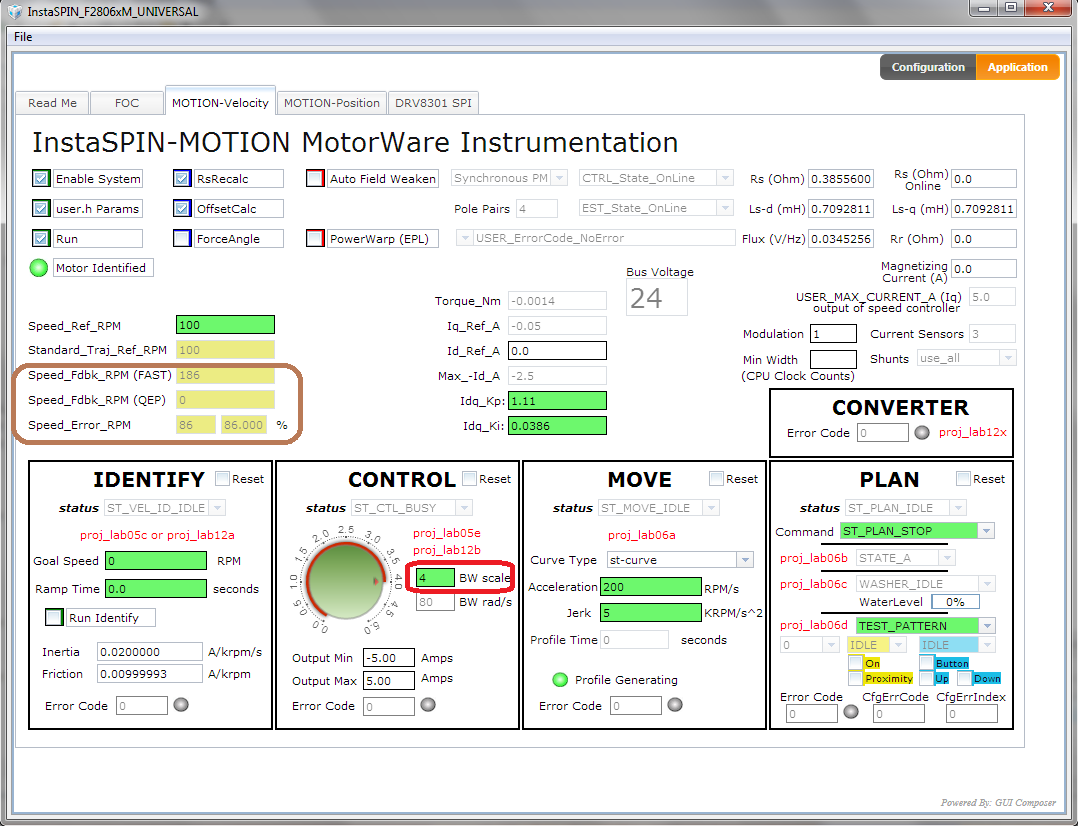Screen dimensions: 1078x826
Task: Click the PLAN Error Code LED indicator
Action: coord(851,712)
